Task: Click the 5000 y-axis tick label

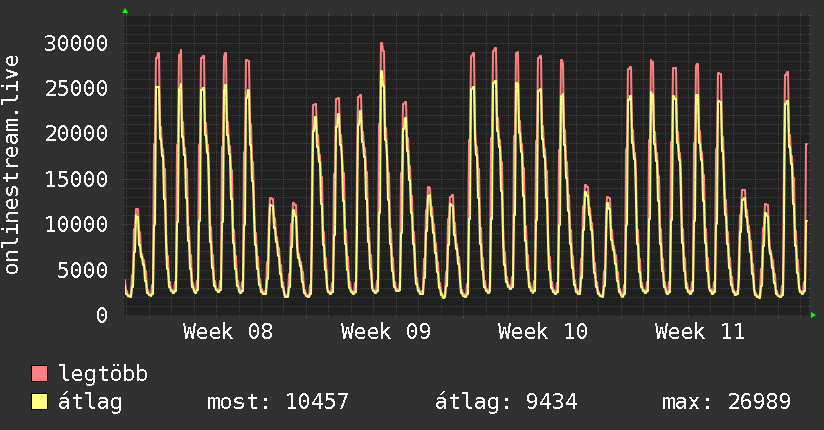Action: (x=83, y=270)
